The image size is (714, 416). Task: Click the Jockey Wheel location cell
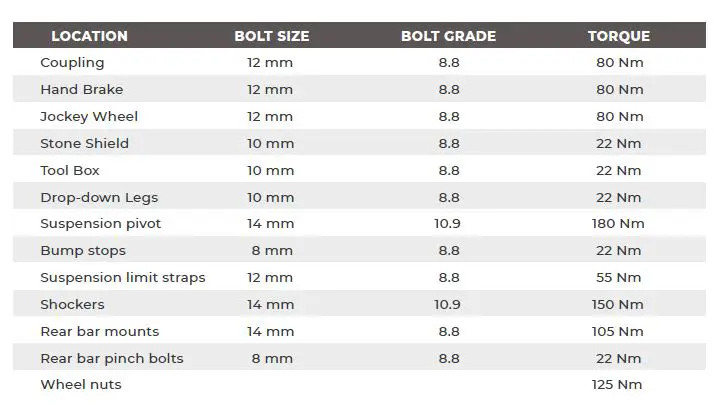tap(89, 116)
